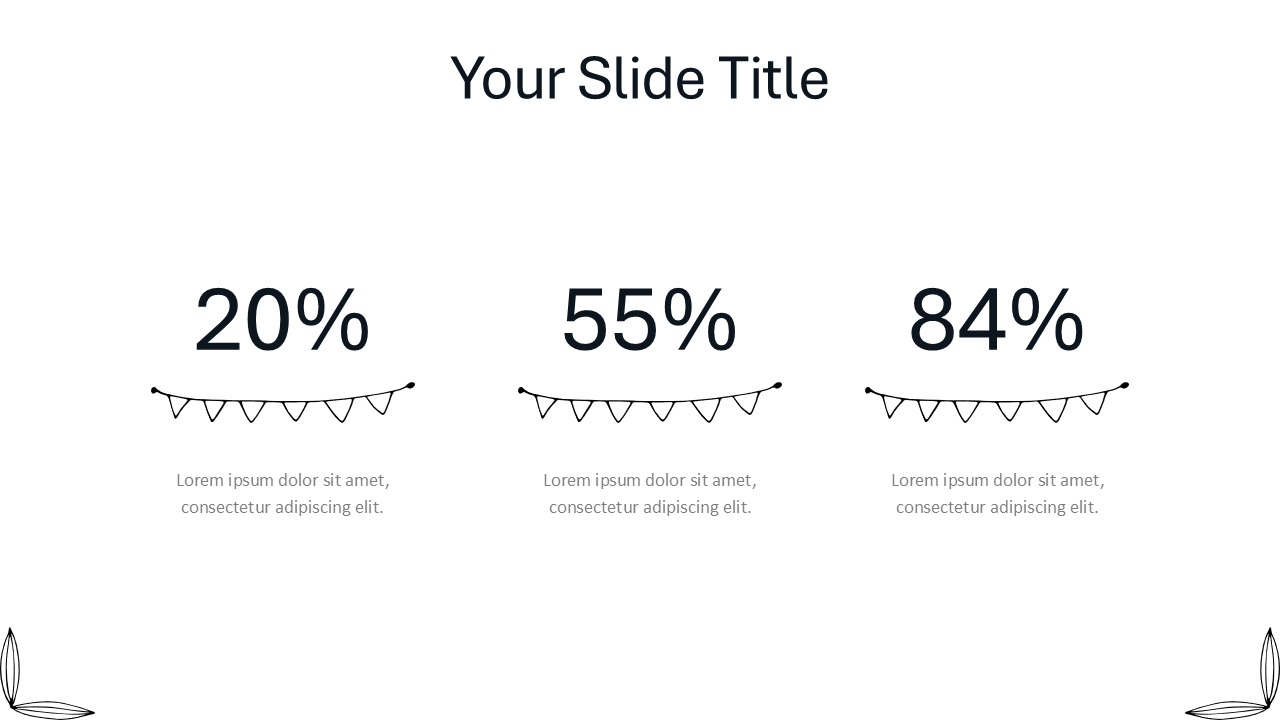Screen dimensions: 1280x720
Task: Select the 20% statistic text
Action: tap(281, 321)
